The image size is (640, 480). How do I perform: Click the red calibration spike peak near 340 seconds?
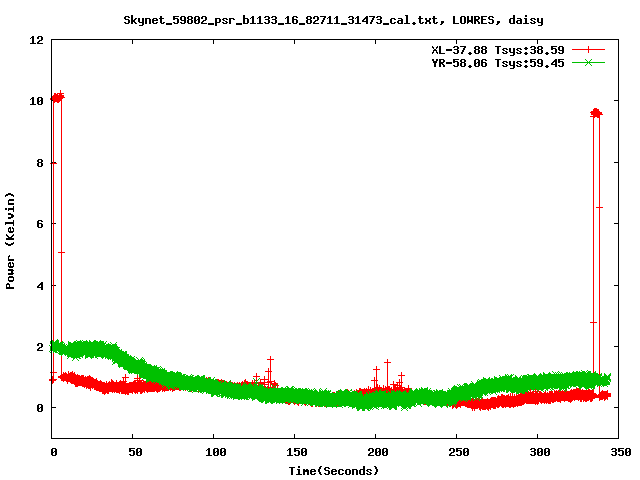click(x=596, y=113)
